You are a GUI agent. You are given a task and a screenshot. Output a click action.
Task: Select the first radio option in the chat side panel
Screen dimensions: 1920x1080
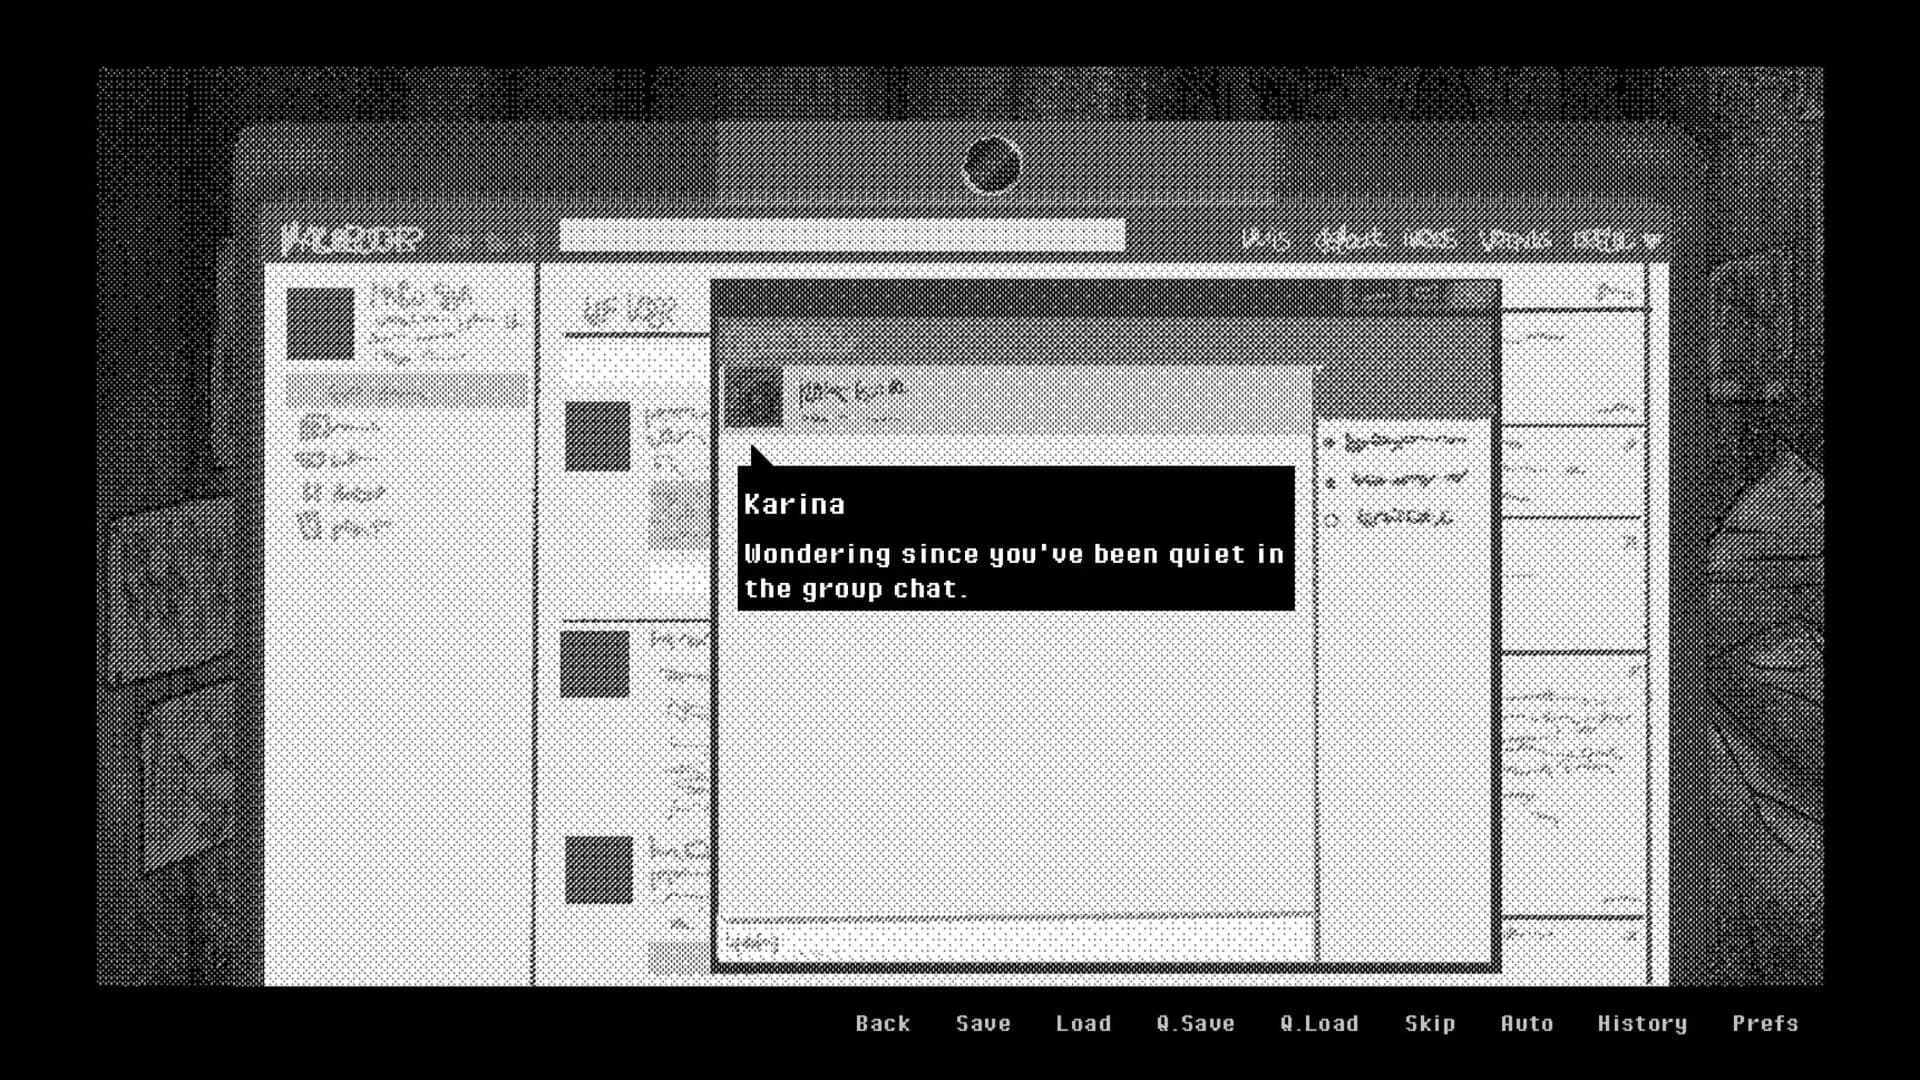coord(1330,442)
